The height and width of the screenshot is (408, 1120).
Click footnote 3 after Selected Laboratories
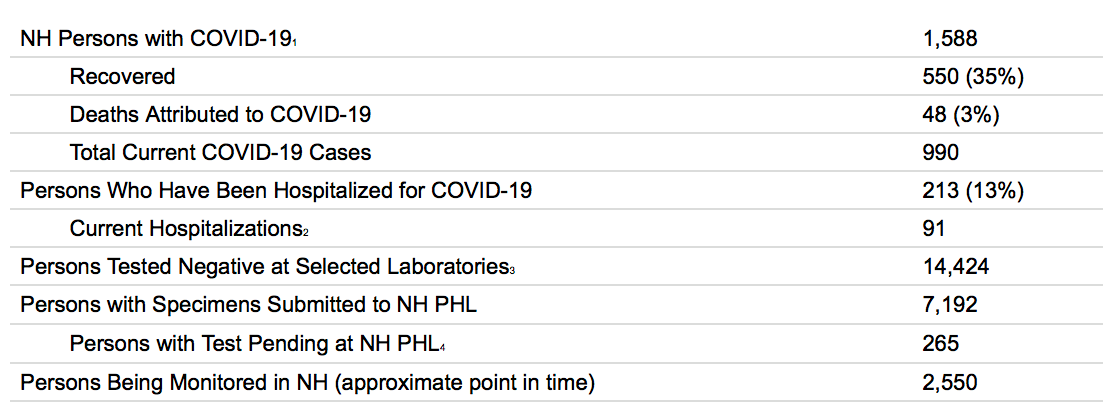(512, 271)
